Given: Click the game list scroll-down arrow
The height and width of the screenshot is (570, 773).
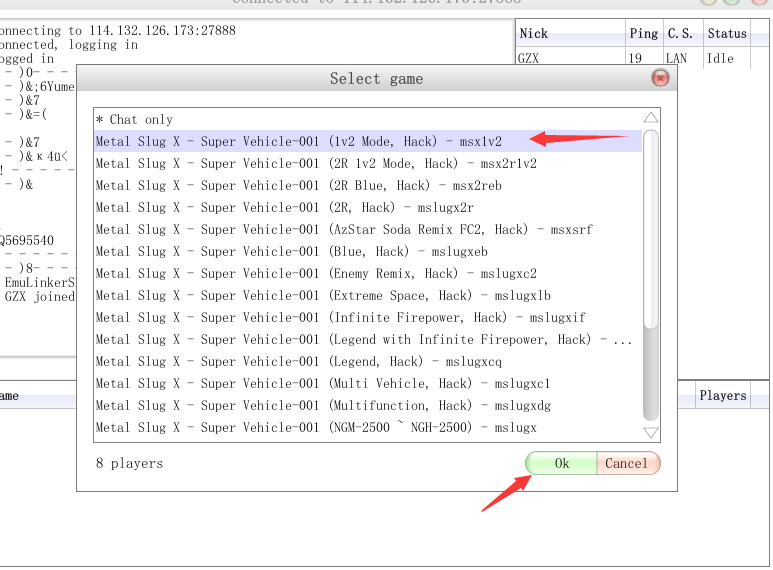Looking at the screenshot, I should (651, 432).
